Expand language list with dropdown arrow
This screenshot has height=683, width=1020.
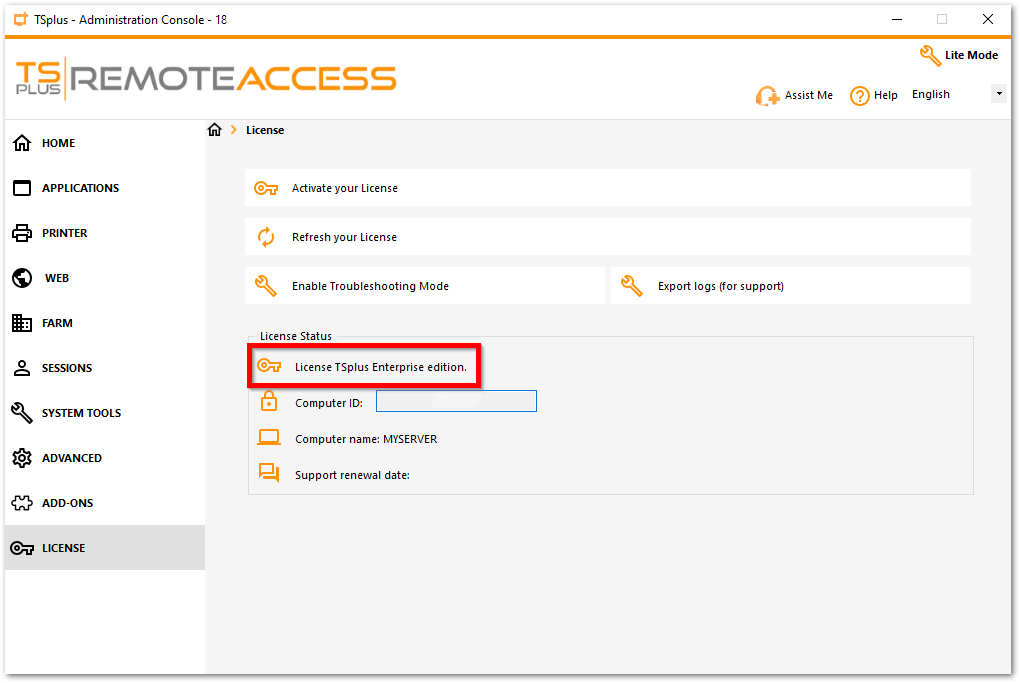pyautogui.click(x=998, y=94)
